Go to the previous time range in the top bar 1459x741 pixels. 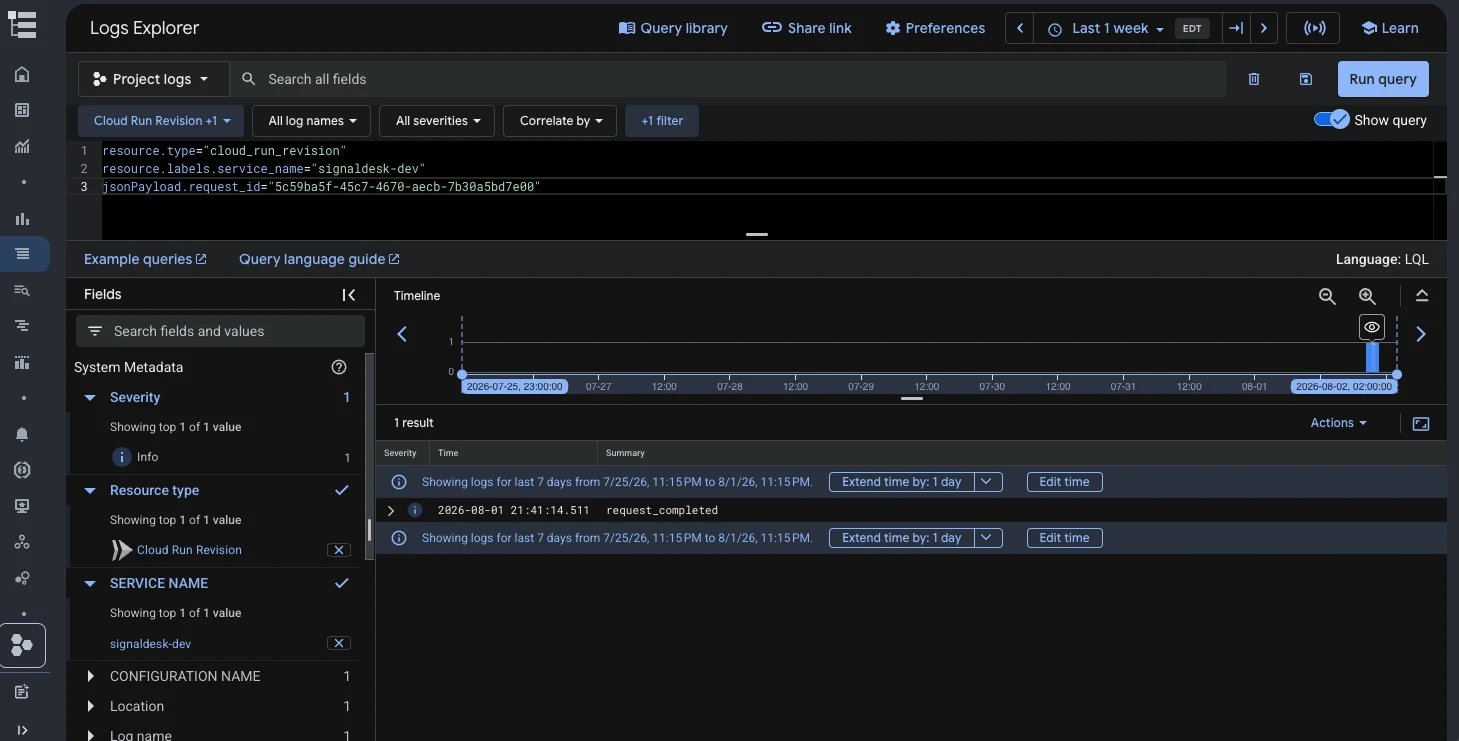tap(1020, 28)
